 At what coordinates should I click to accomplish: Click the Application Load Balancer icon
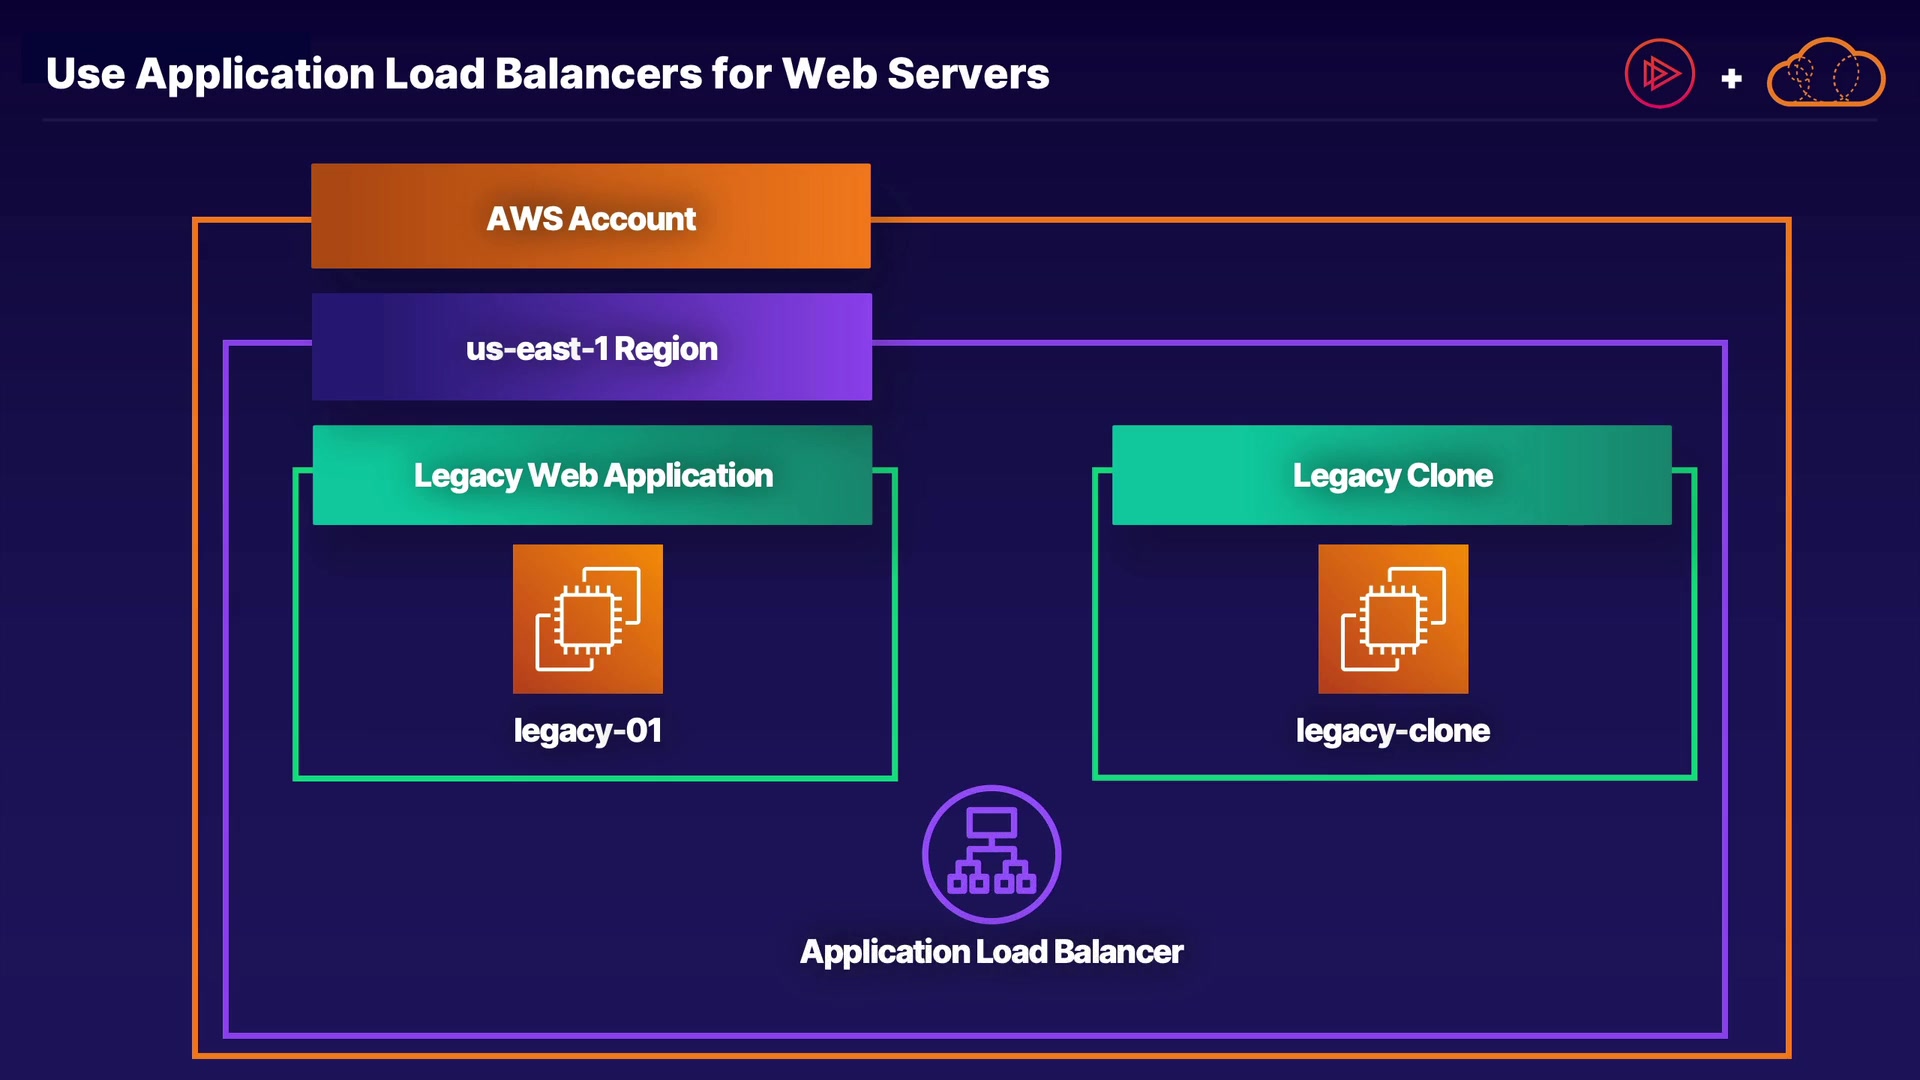991,854
